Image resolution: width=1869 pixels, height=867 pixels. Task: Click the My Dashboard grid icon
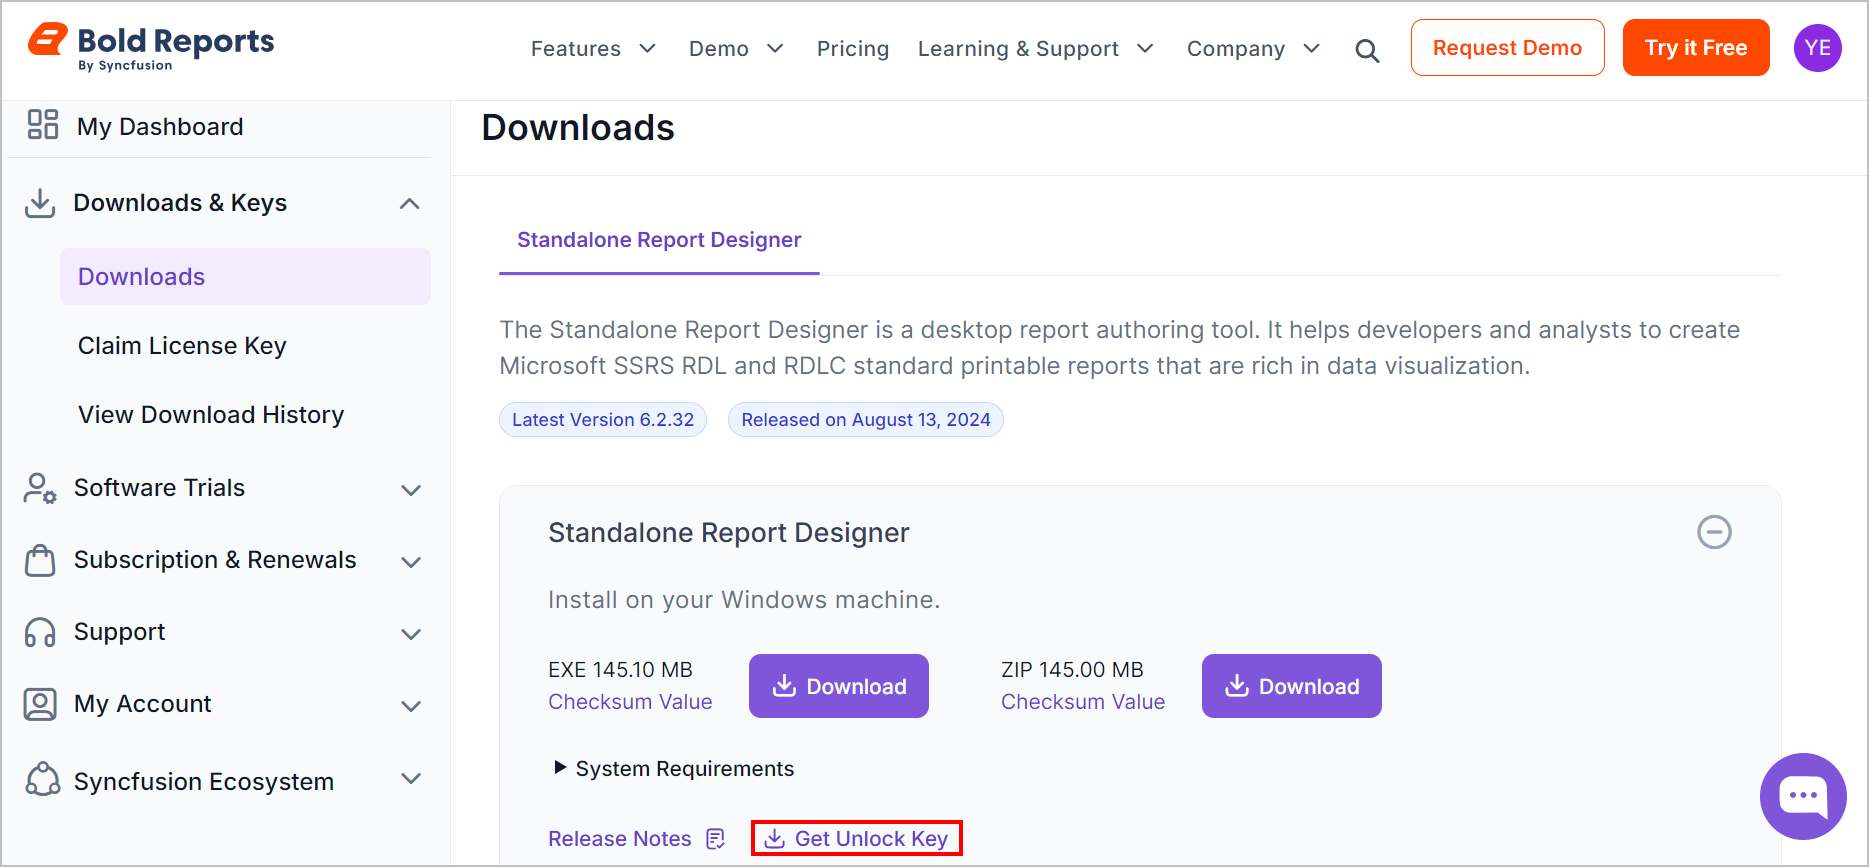(x=43, y=124)
